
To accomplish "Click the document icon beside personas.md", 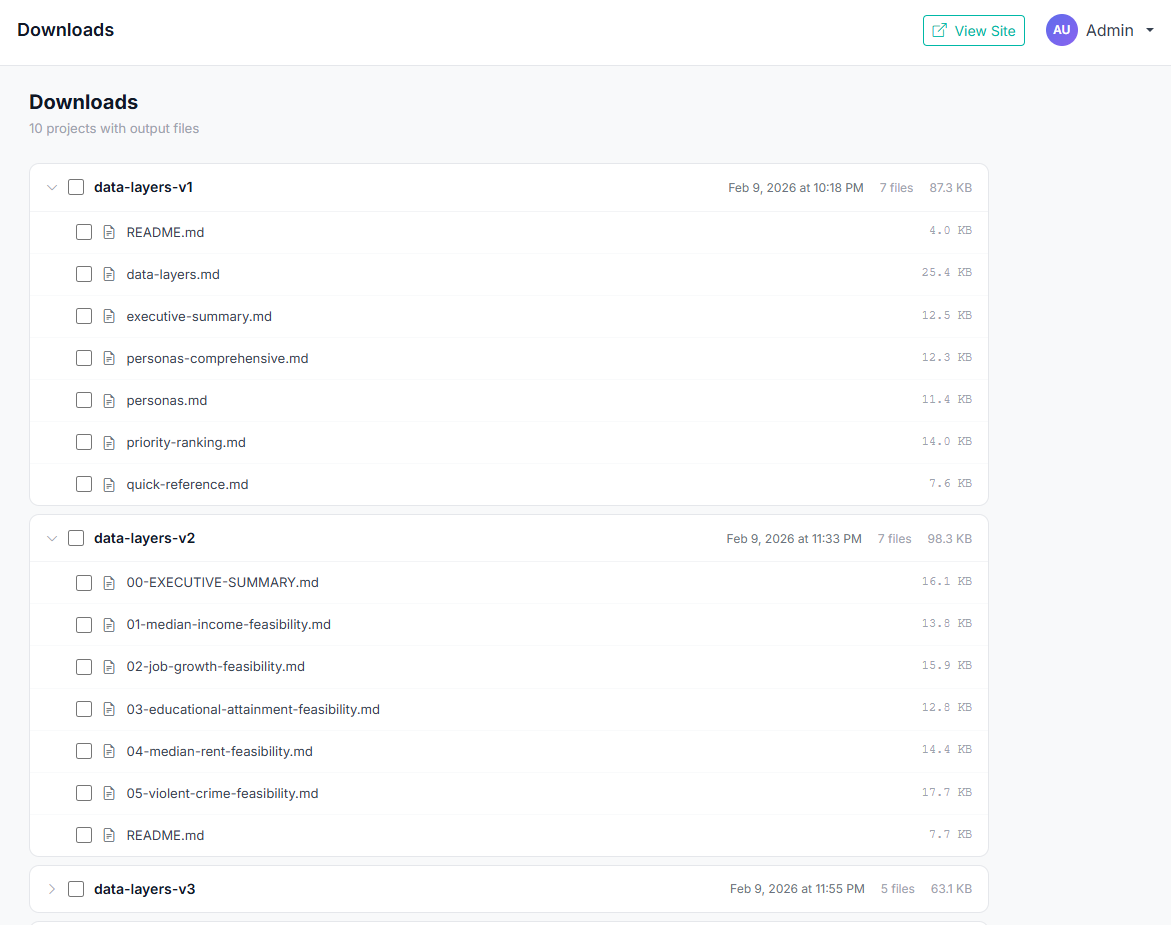I will point(109,399).
